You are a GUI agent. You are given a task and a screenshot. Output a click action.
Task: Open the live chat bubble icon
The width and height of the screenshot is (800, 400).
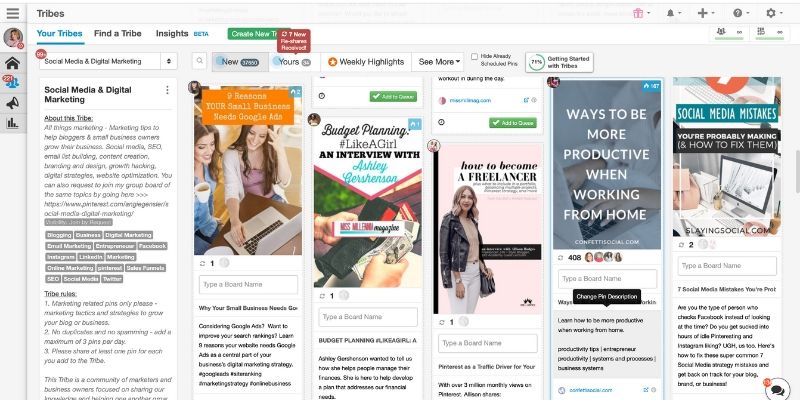pos(778,390)
